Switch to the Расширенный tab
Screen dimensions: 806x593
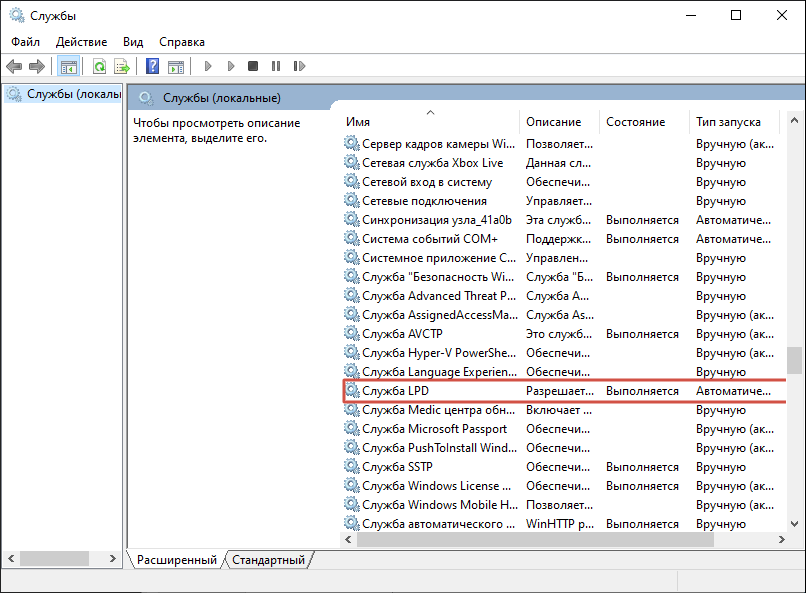[x=176, y=560]
